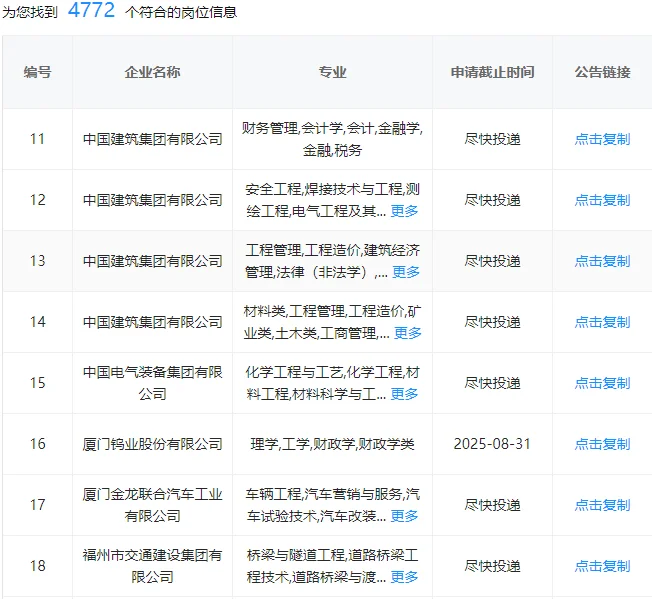Viewport: 652px width, 599px height.
Task: Click majors cell 理学,工学,财政学,财政学类
Action: pyautogui.click(x=332, y=444)
